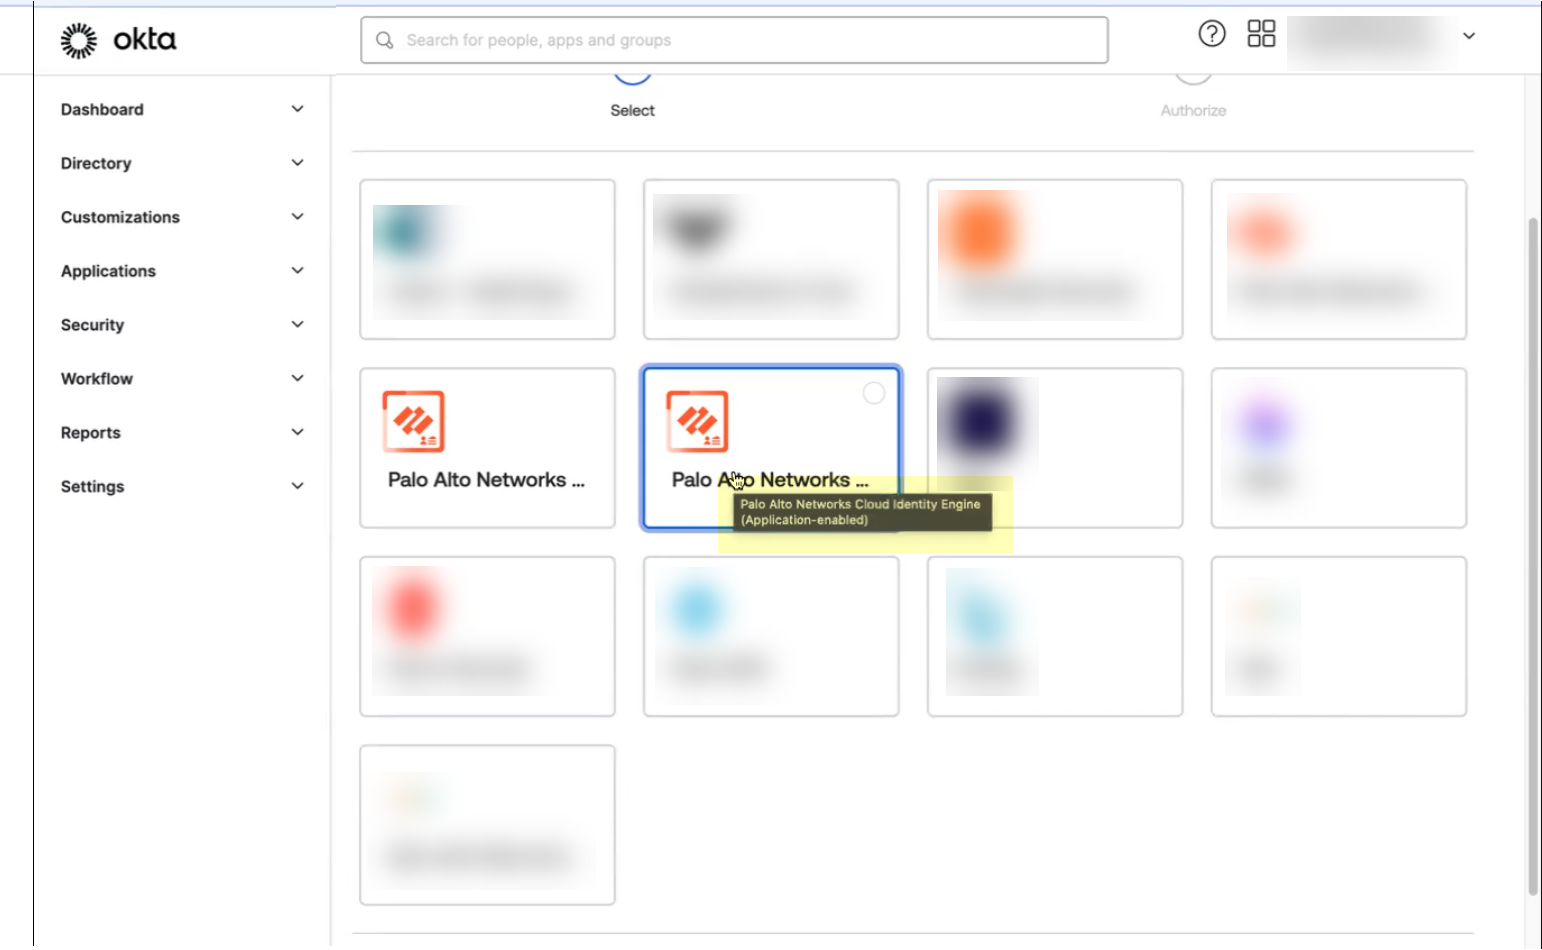
Task: Click the search magnifier icon
Action: pyautogui.click(x=385, y=39)
